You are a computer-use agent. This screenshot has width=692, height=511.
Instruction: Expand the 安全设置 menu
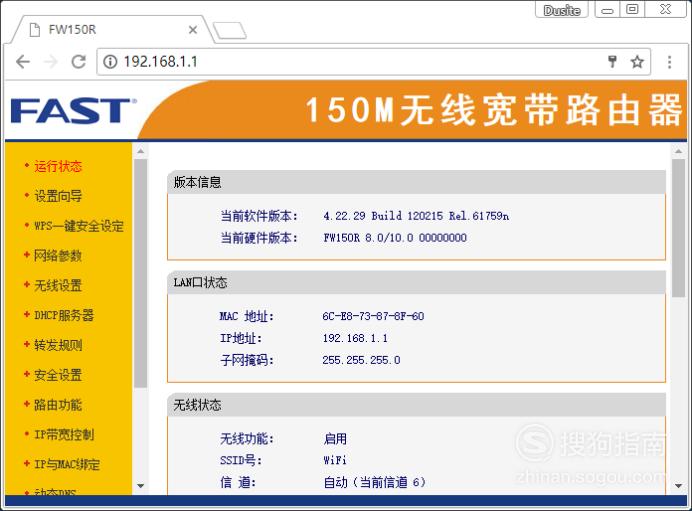coord(58,375)
